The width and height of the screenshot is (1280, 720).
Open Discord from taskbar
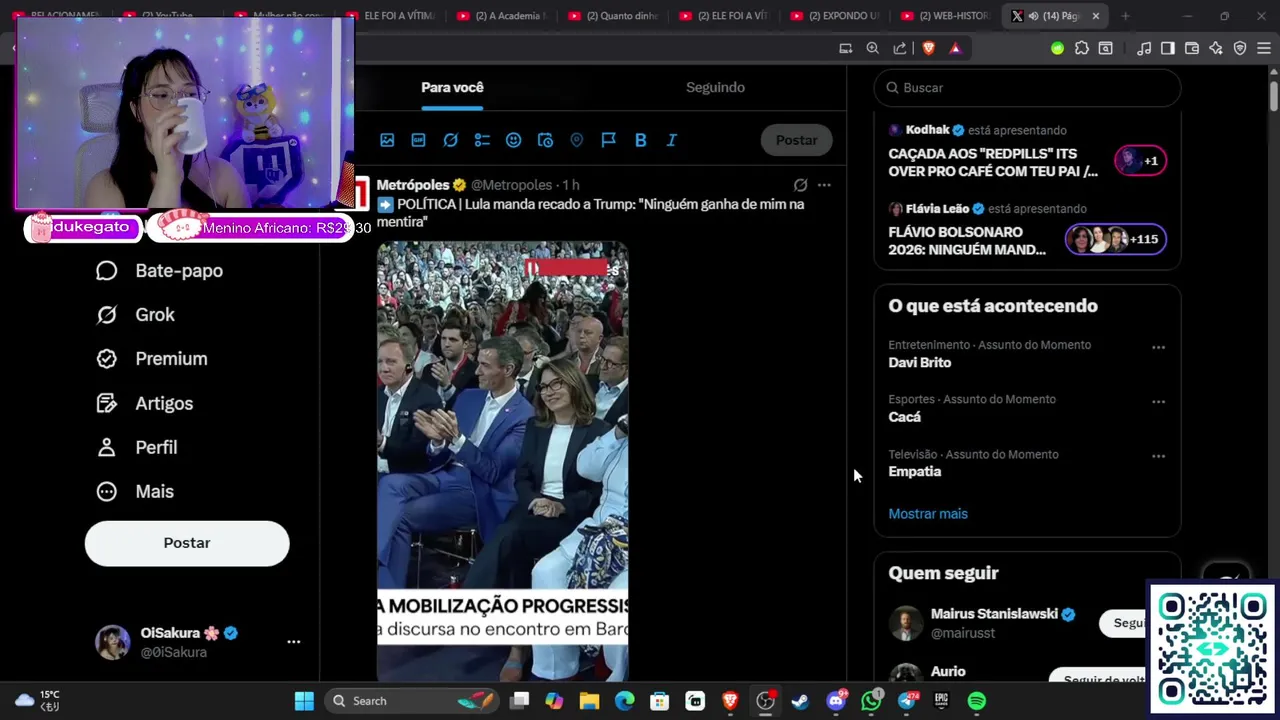[x=836, y=701]
